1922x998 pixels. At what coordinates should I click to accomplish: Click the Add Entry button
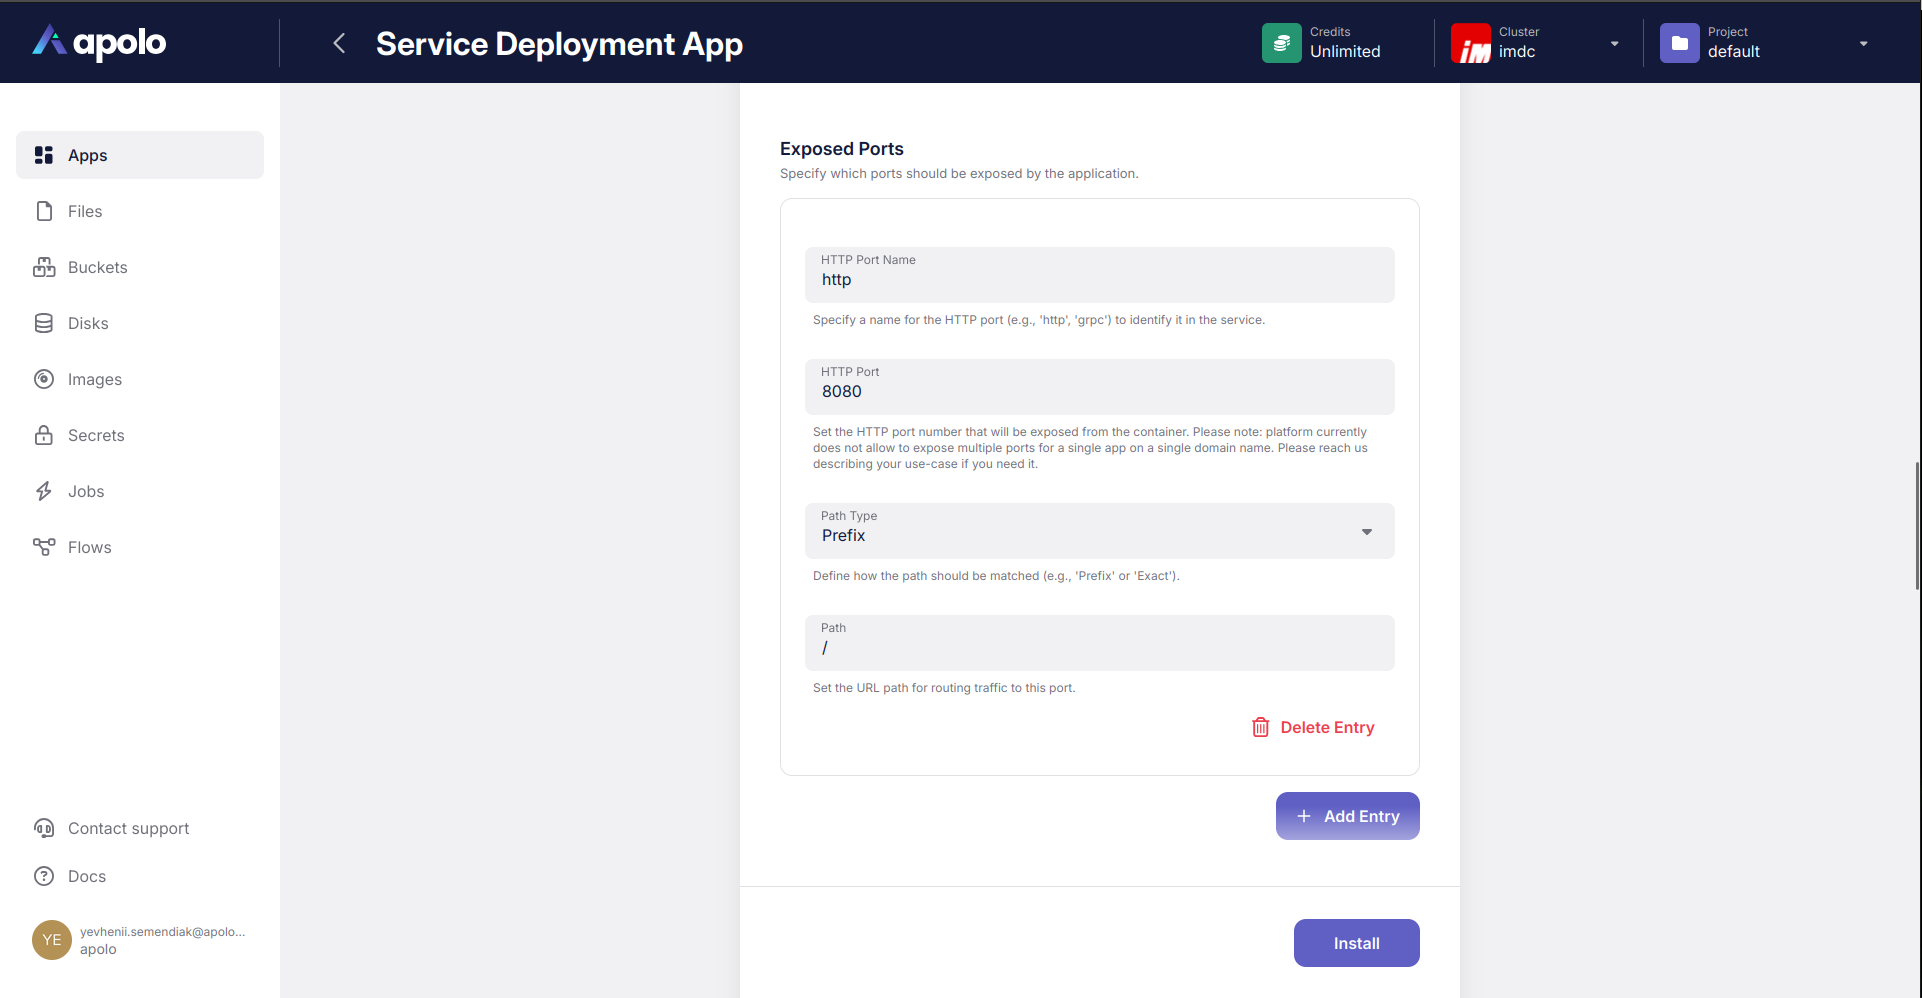(x=1347, y=816)
